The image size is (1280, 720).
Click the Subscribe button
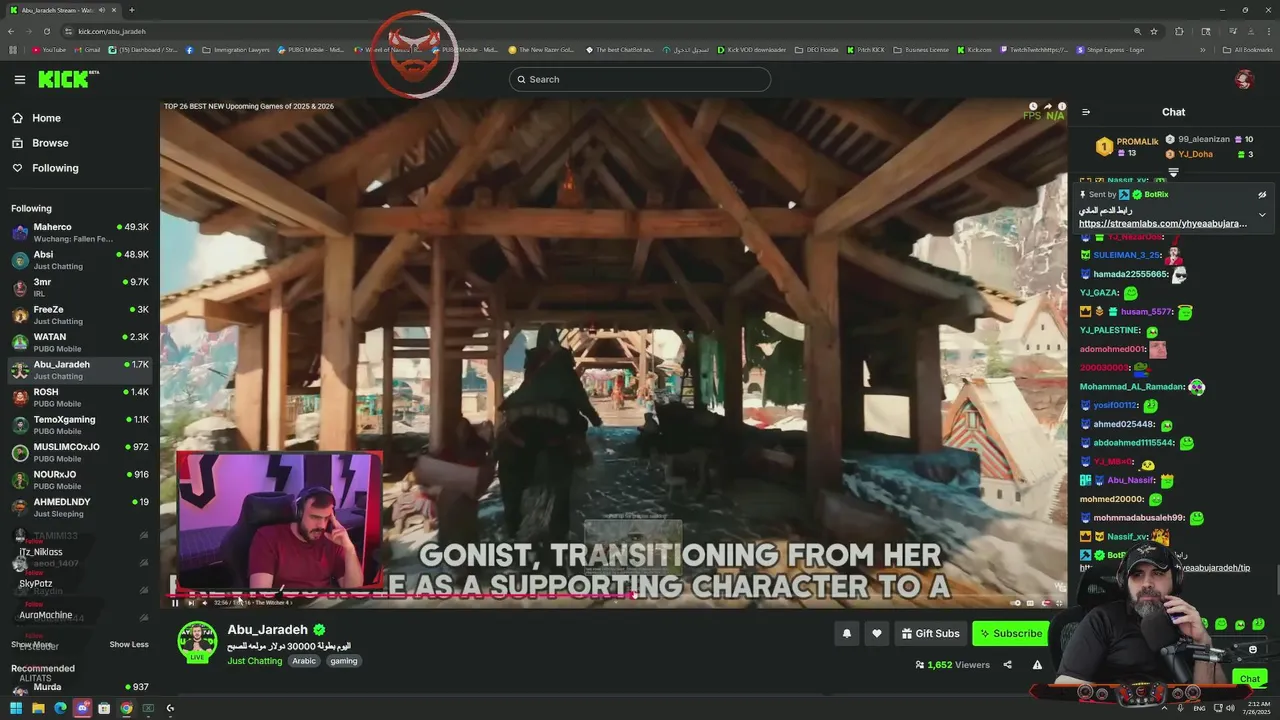1010,633
